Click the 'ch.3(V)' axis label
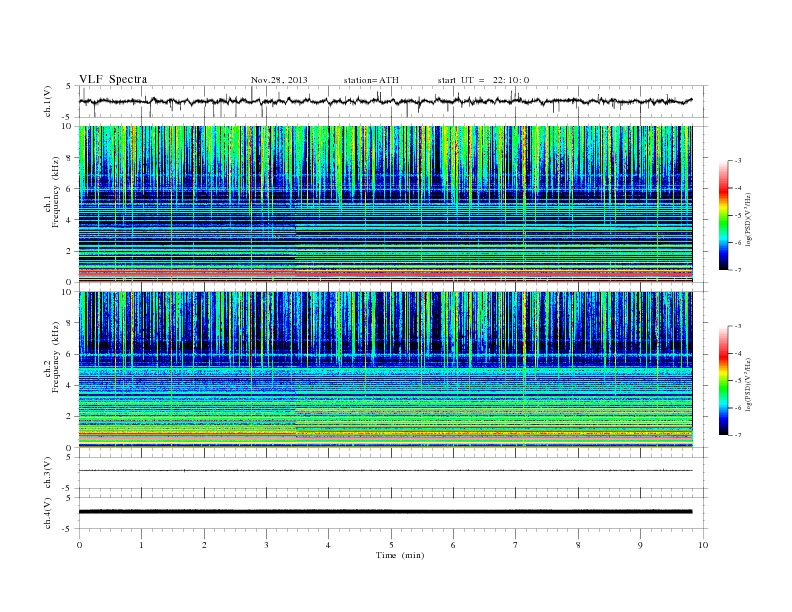Viewport: 792px width, 612px height. (48, 473)
